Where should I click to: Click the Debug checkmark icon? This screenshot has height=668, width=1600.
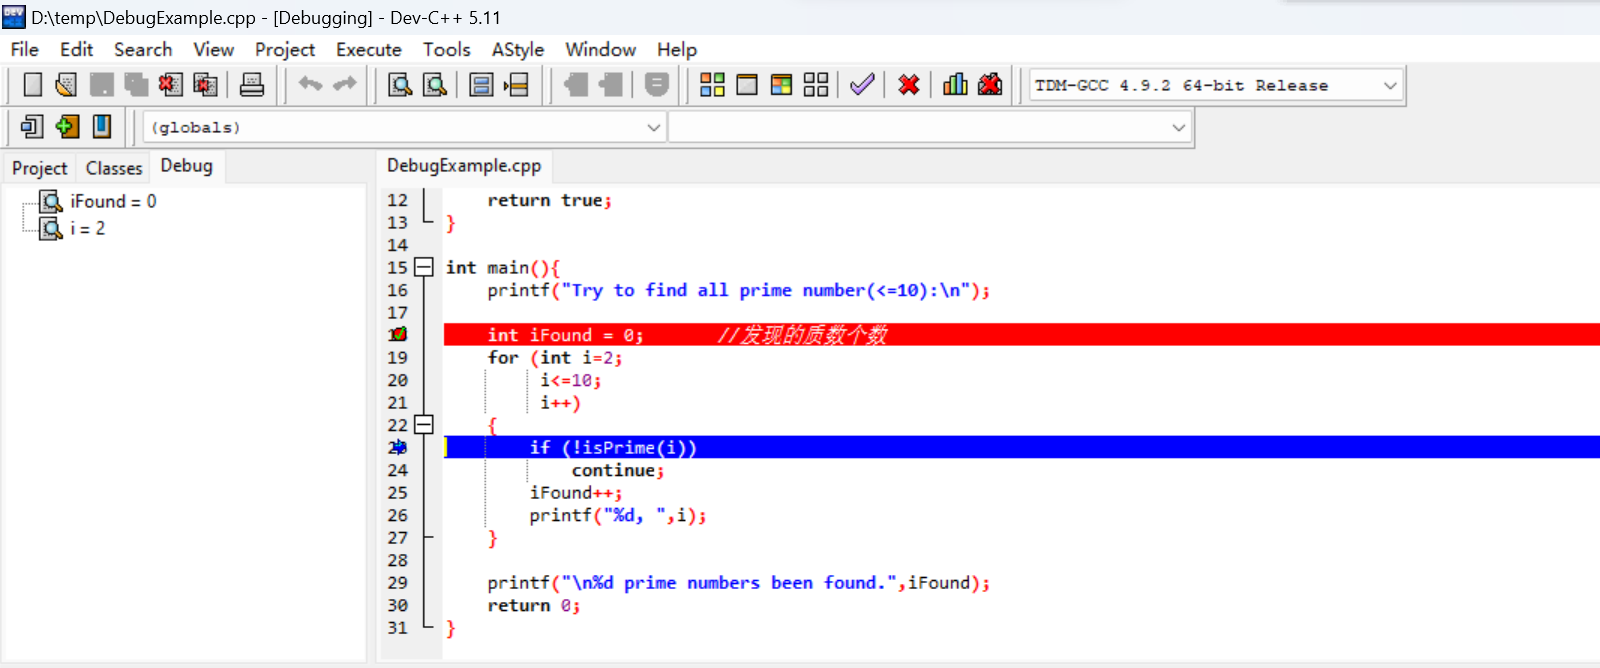862,85
